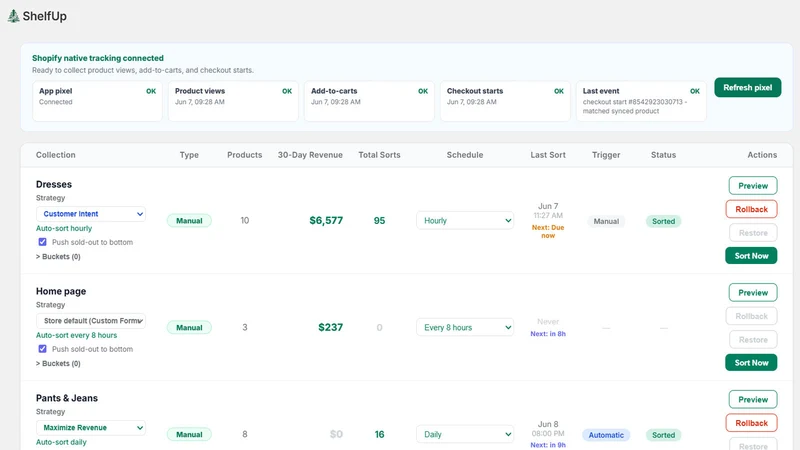Click the Checkout starts status card
This screenshot has height=450, width=800.
coord(505,101)
